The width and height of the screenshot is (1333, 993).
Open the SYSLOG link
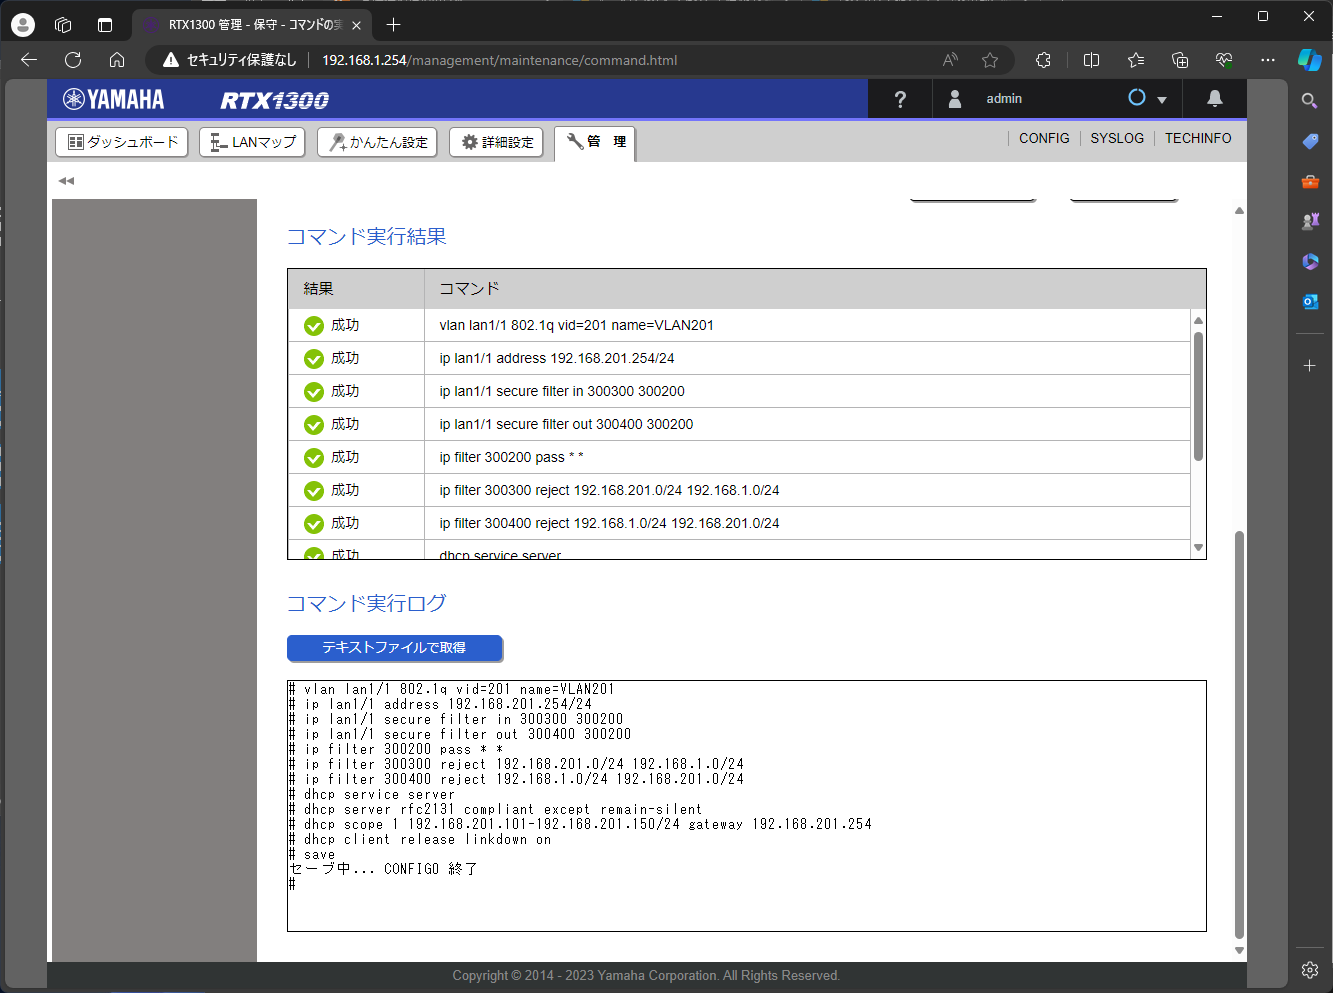click(x=1117, y=138)
